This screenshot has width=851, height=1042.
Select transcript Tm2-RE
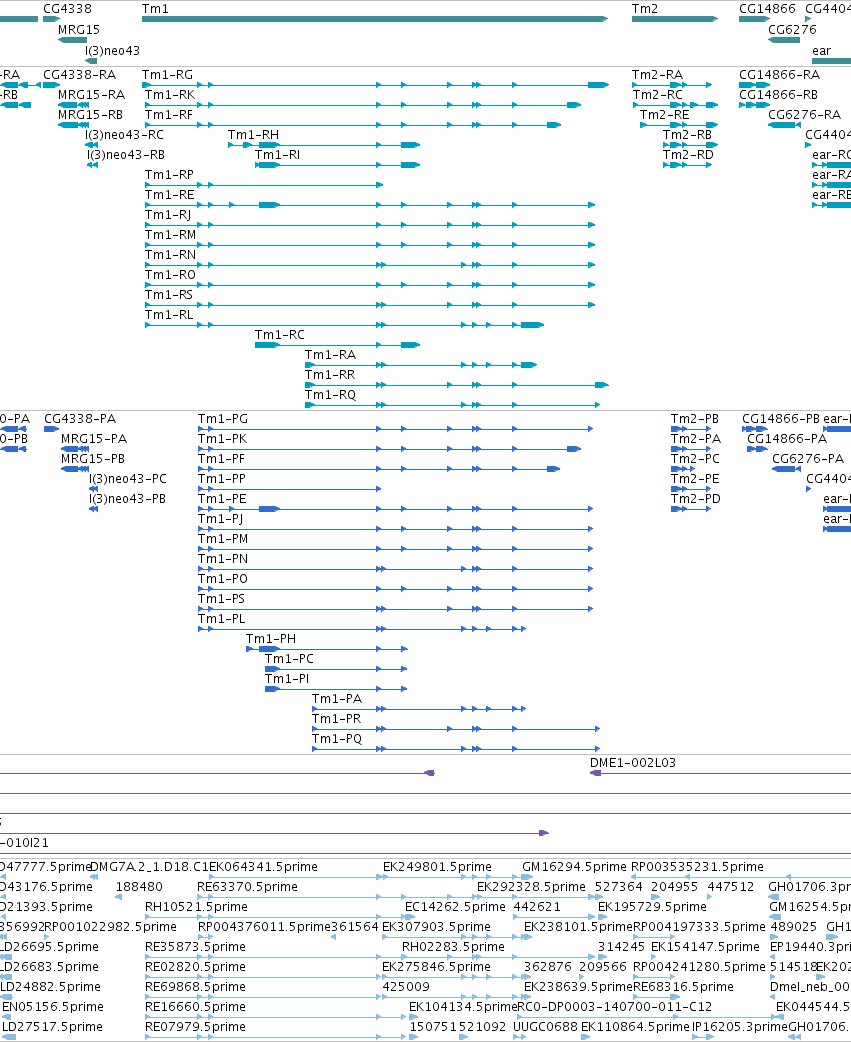click(x=679, y=125)
